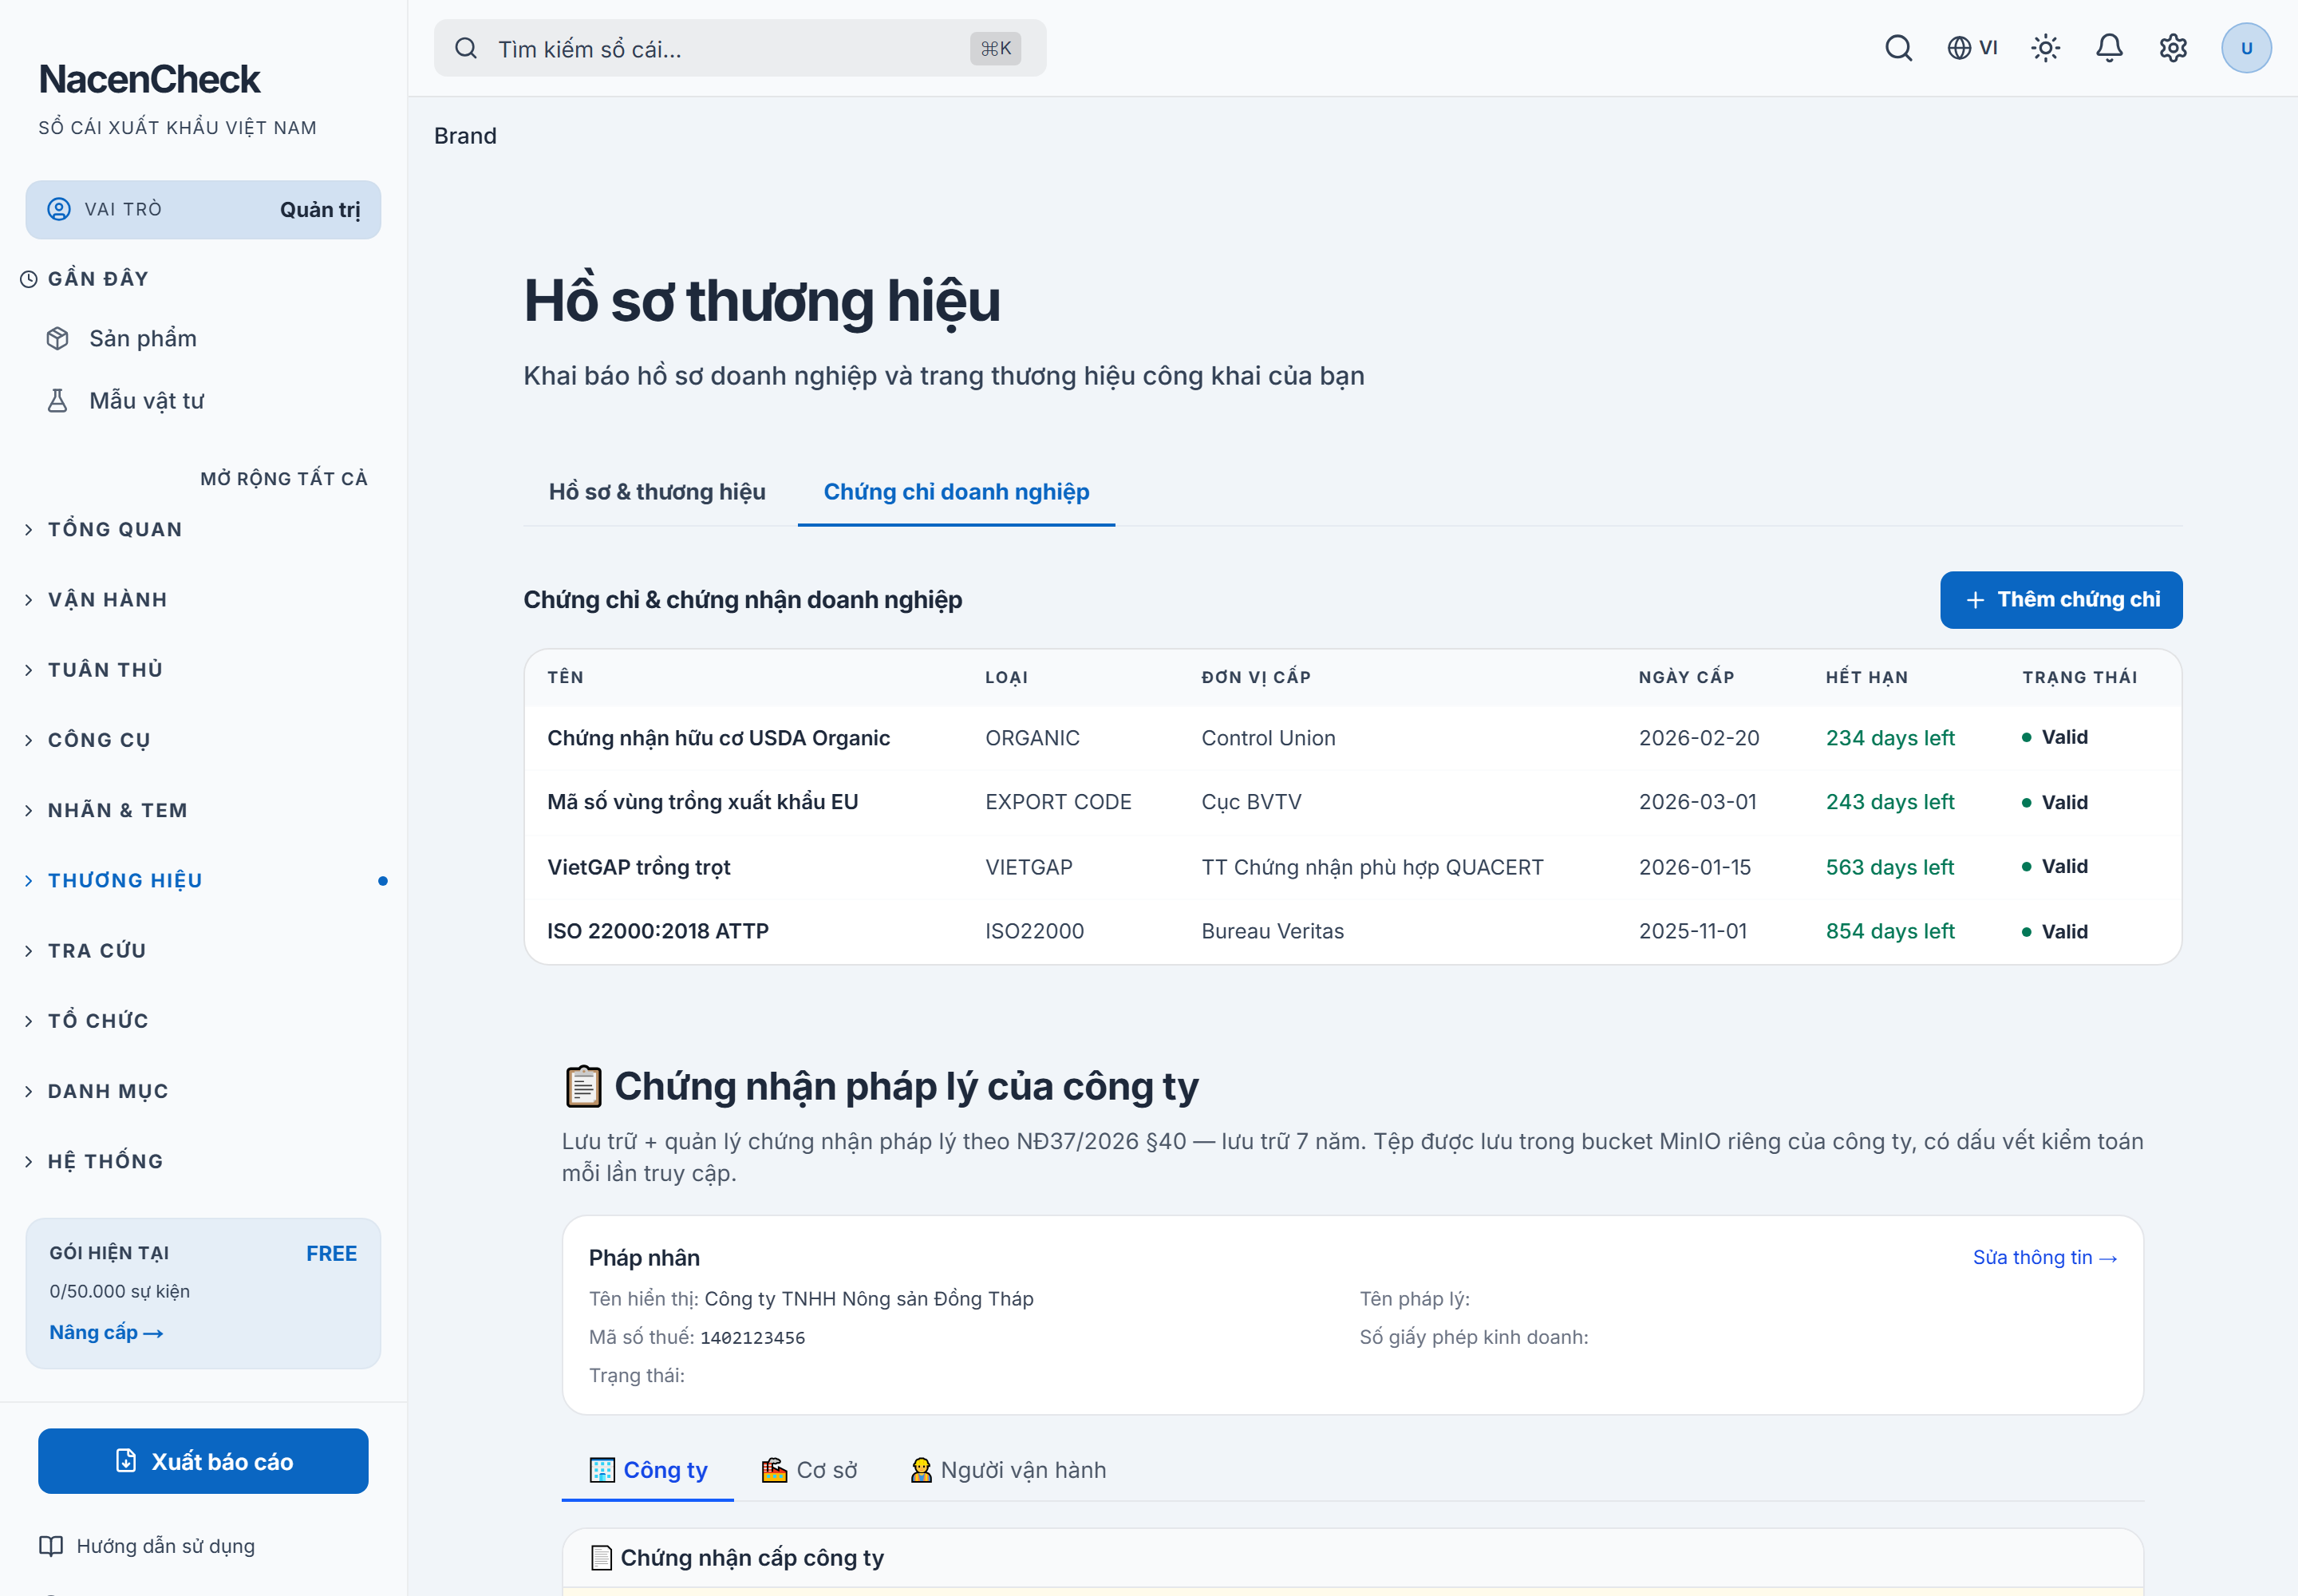Switch to Người vận hành tab
The height and width of the screenshot is (1596, 2298).
click(1008, 1470)
